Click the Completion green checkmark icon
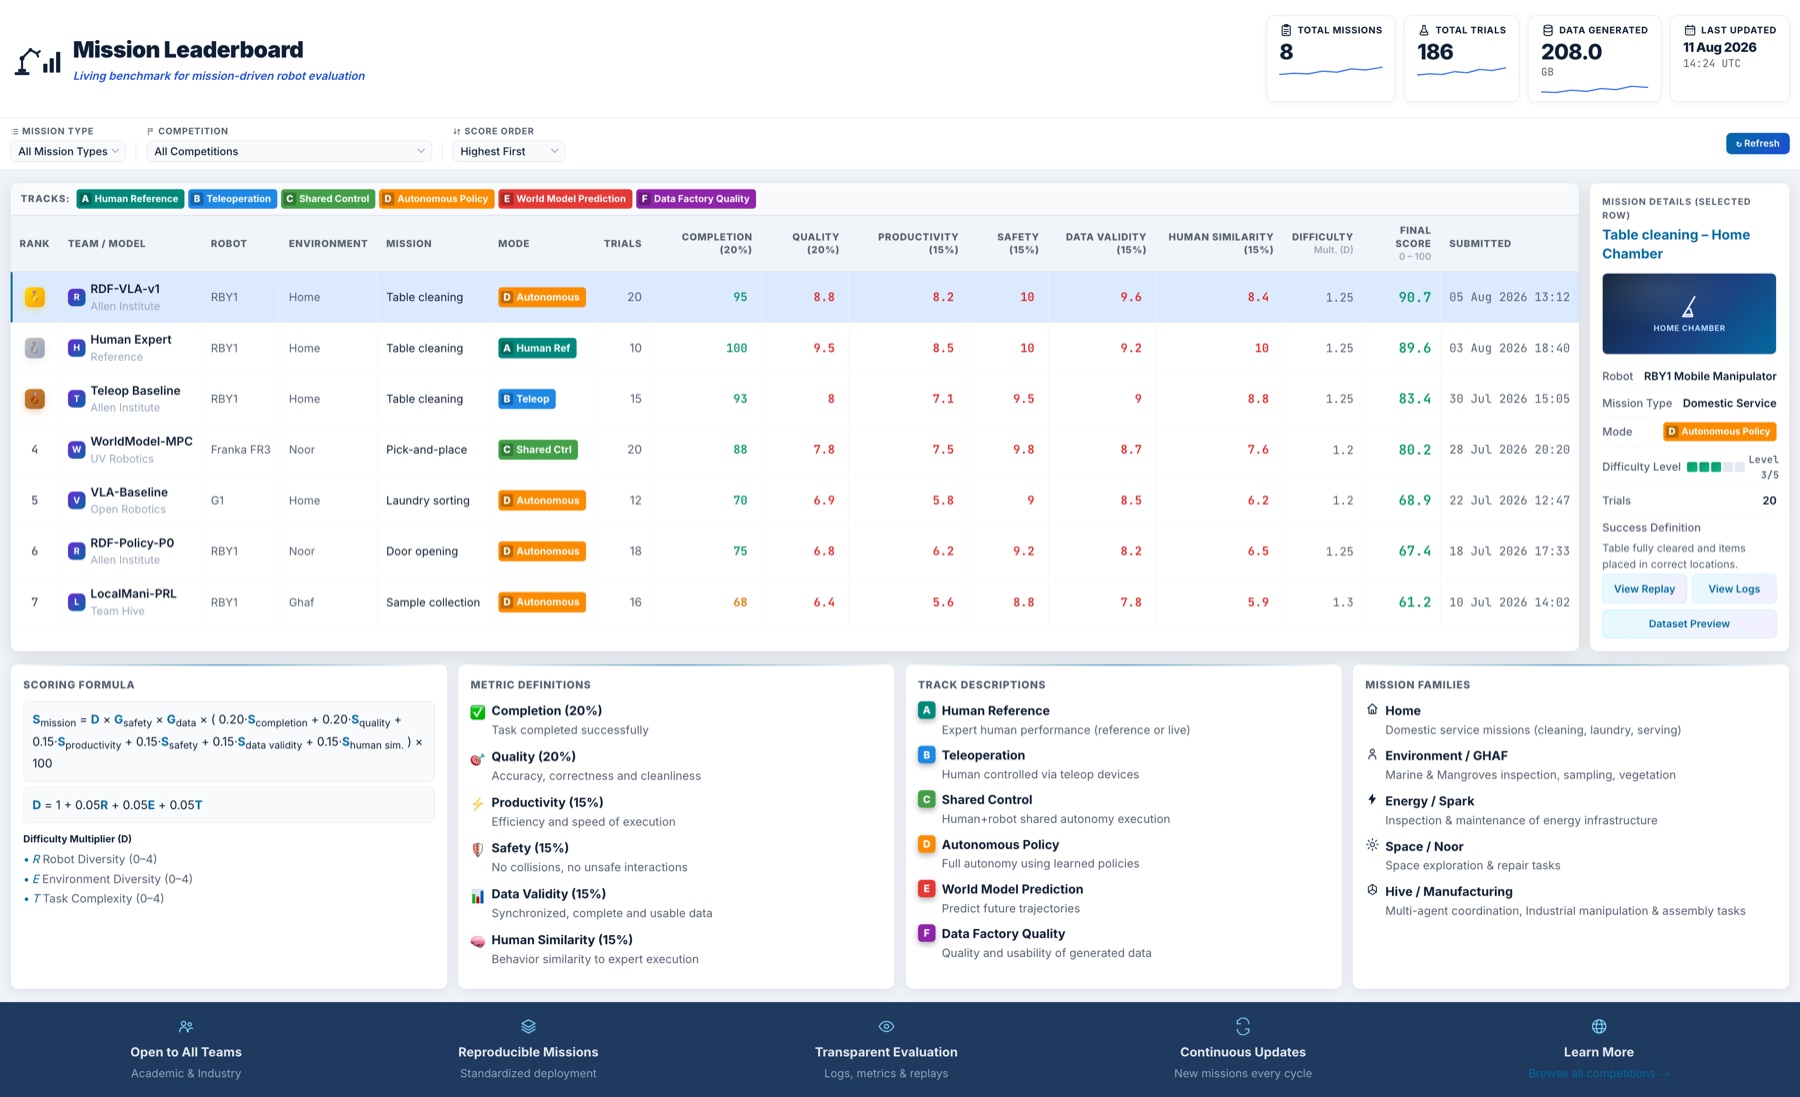1800x1097 pixels. point(478,712)
